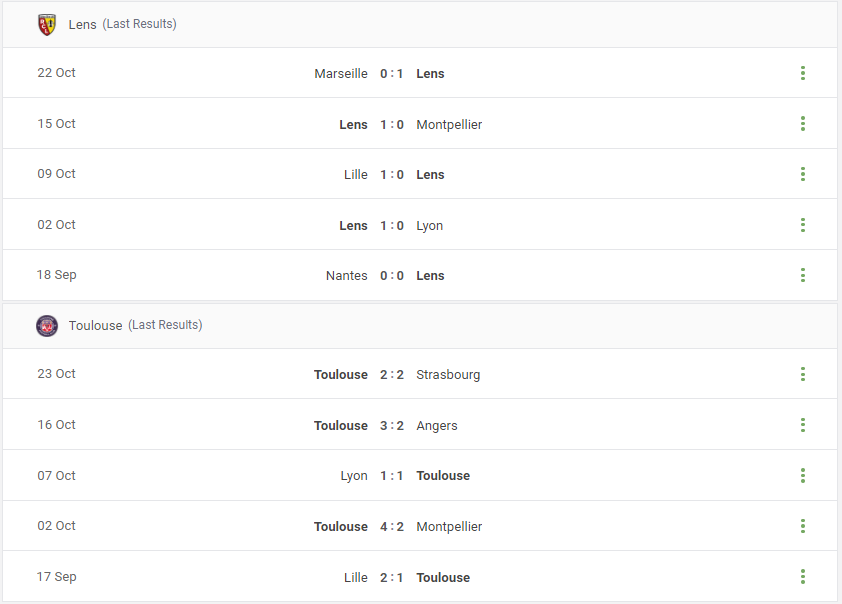
Task: Open kebab menu for Lille vs Toulouse
Action: tap(803, 577)
